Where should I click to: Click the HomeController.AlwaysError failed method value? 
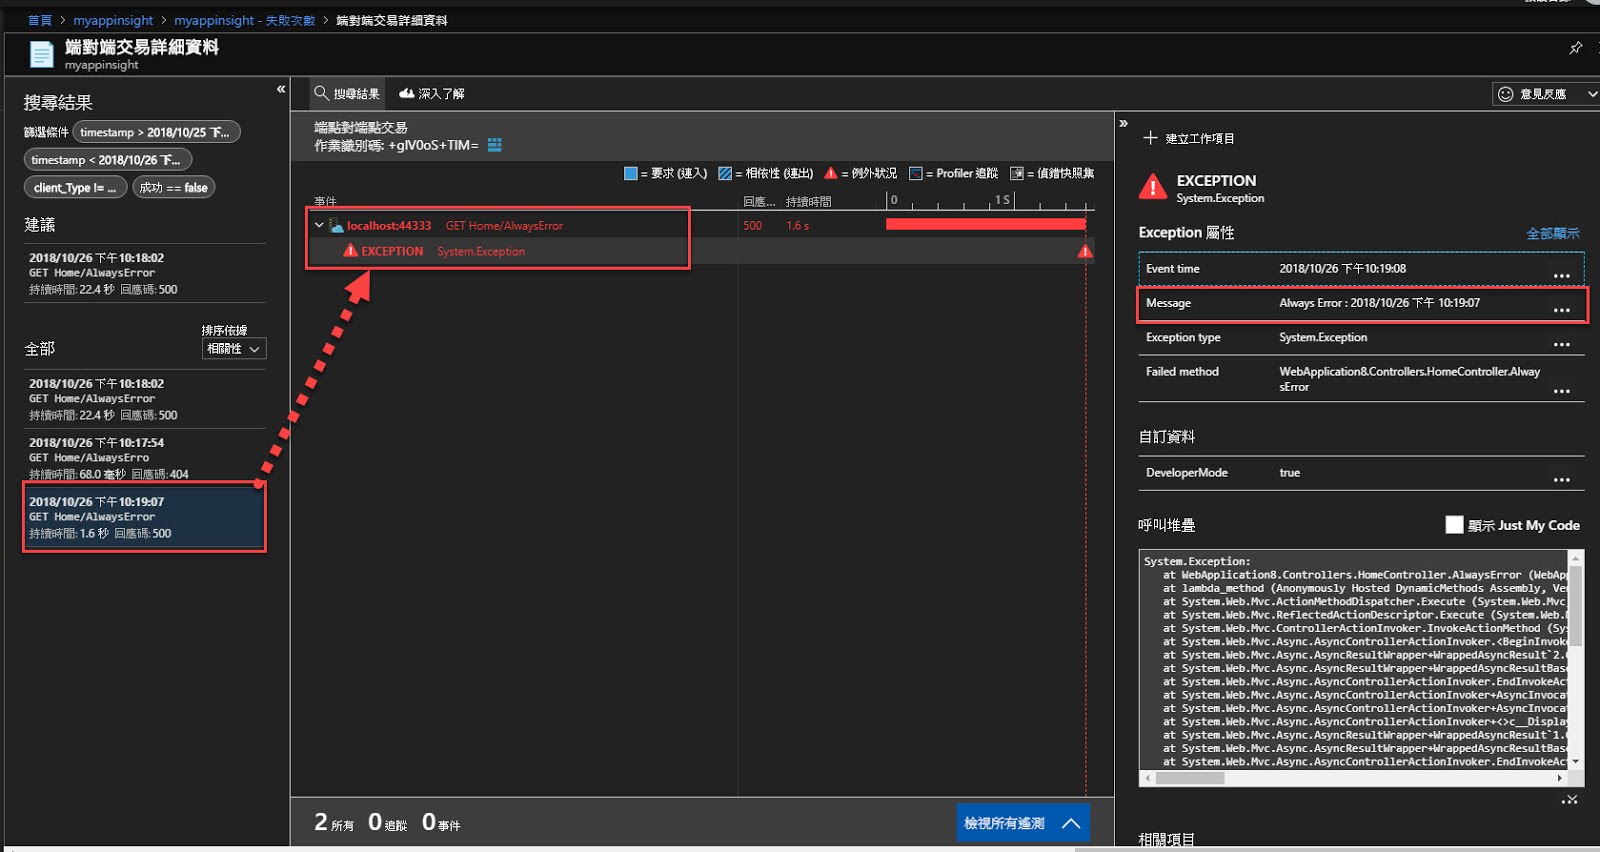(x=1410, y=379)
